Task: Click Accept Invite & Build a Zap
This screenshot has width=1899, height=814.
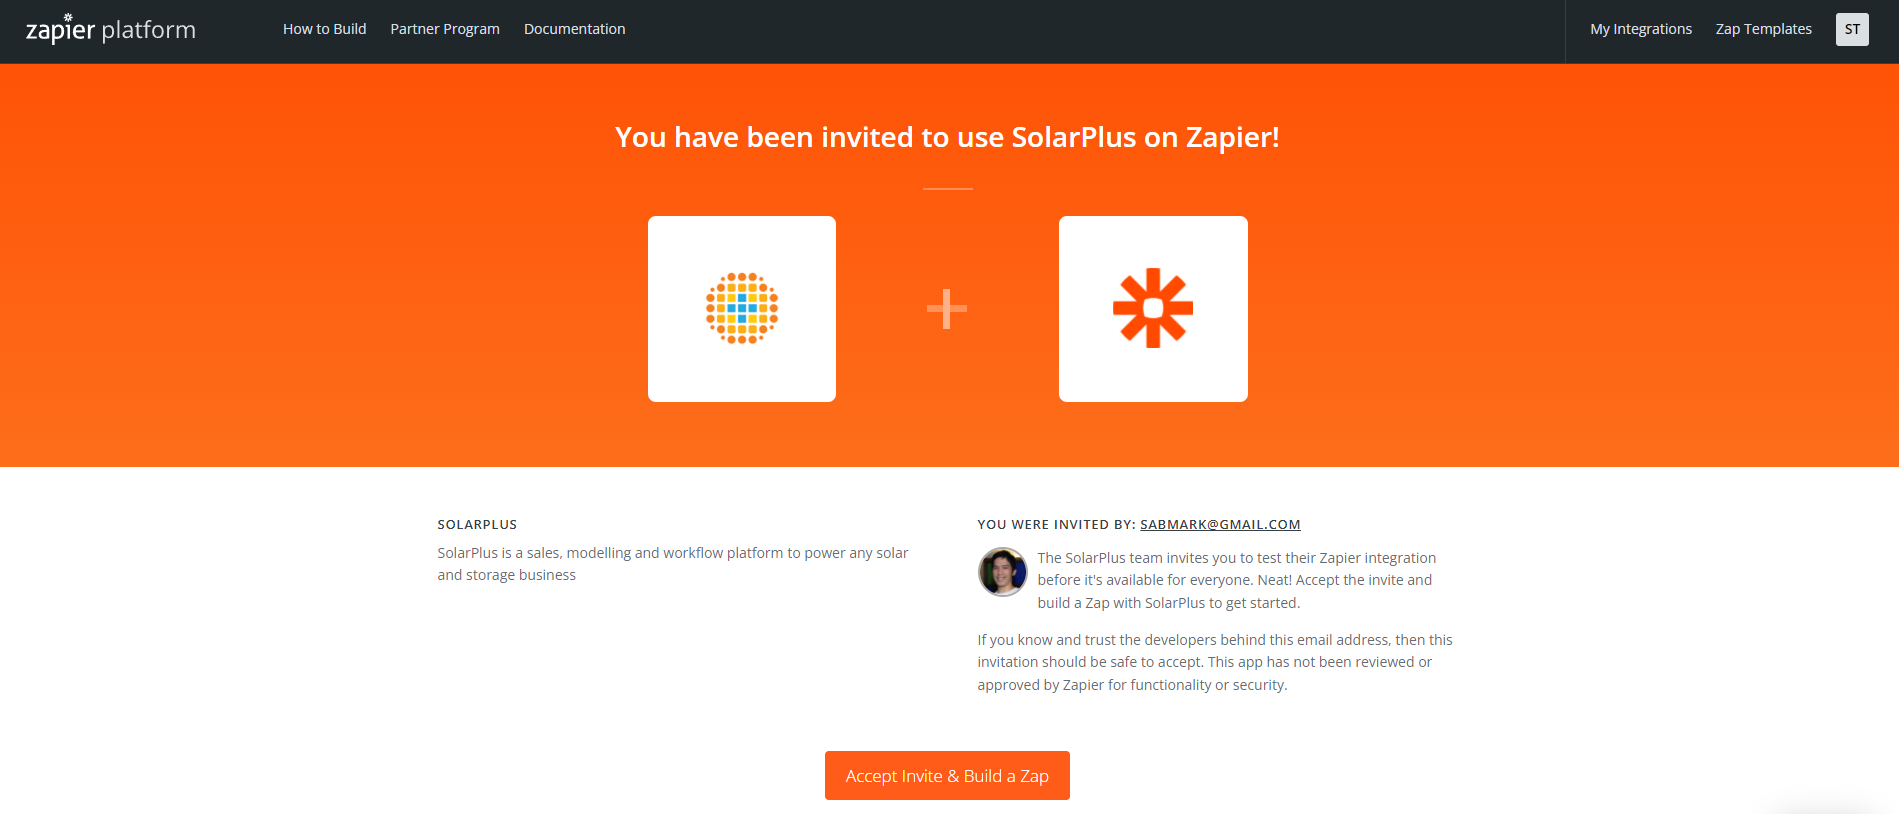Action: (947, 776)
